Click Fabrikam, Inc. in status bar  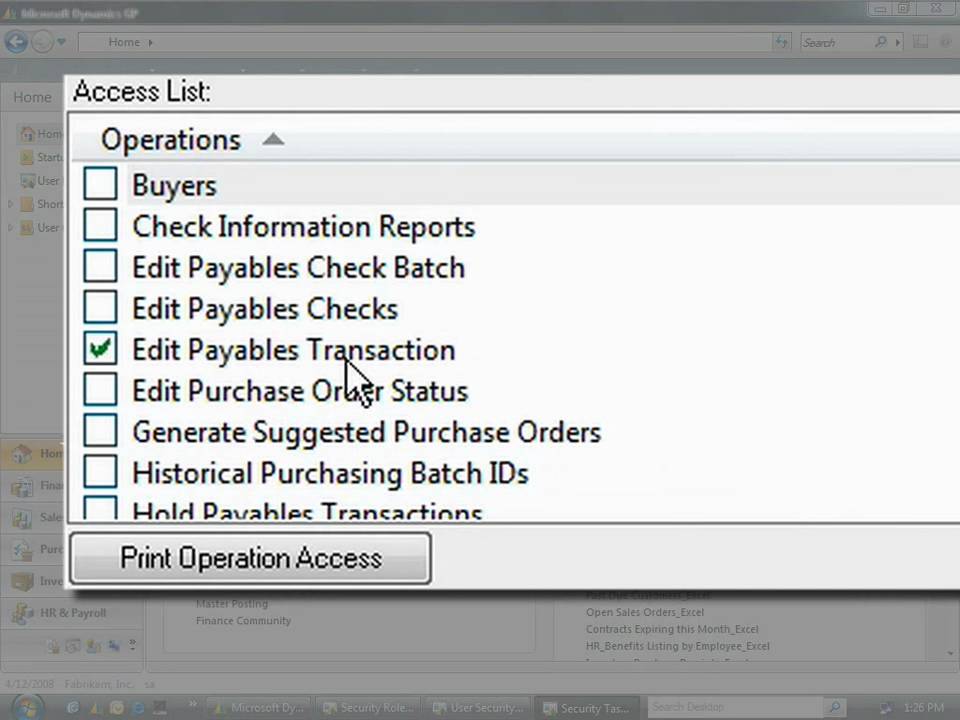tap(99, 684)
